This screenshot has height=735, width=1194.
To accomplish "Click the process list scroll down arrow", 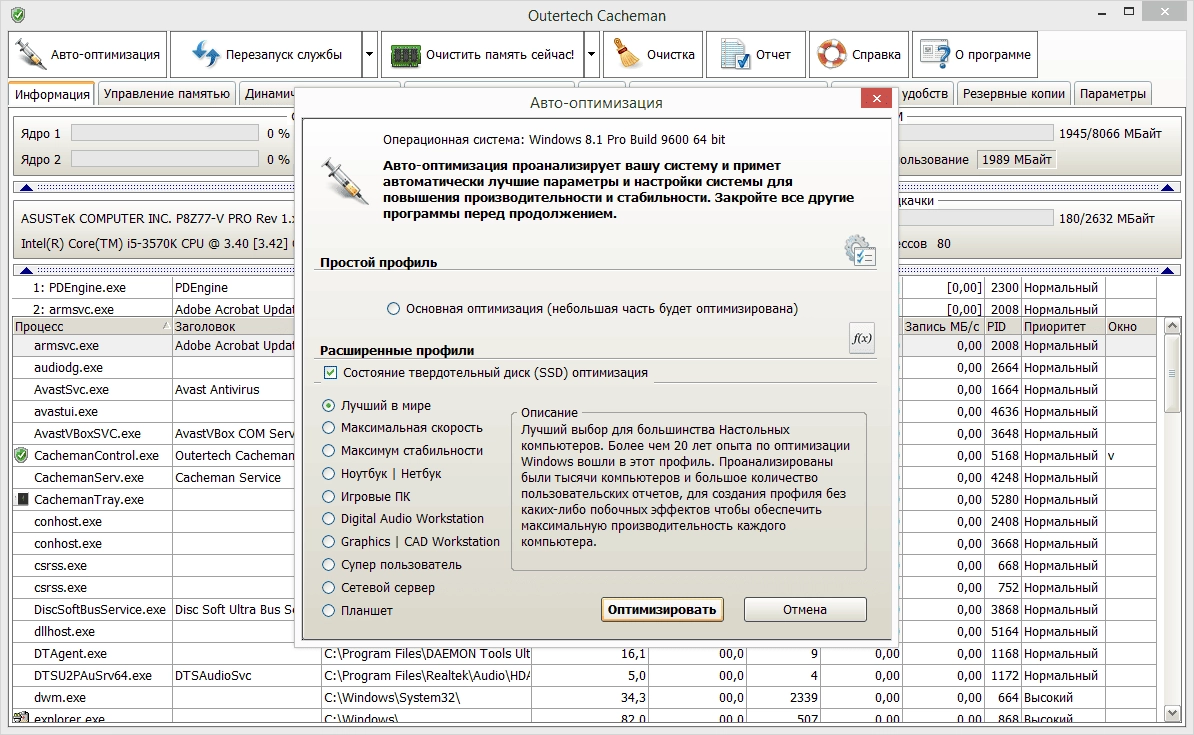I will click(x=1173, y=713).
